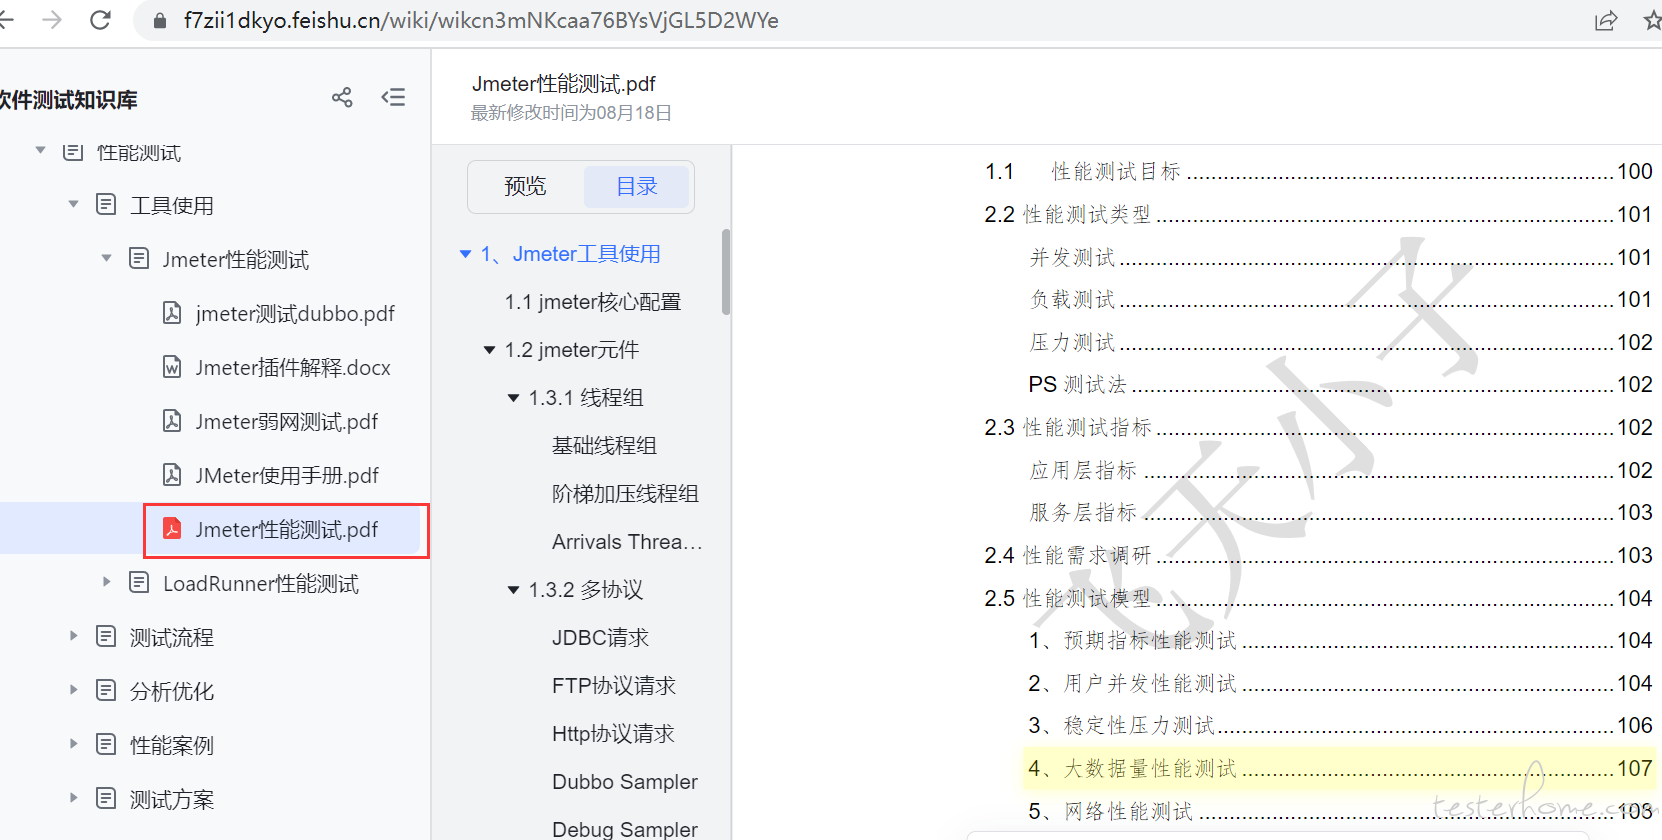
Task: Click the PDF icon of JMeter使用手册.pdf
Action: point(172,475)
